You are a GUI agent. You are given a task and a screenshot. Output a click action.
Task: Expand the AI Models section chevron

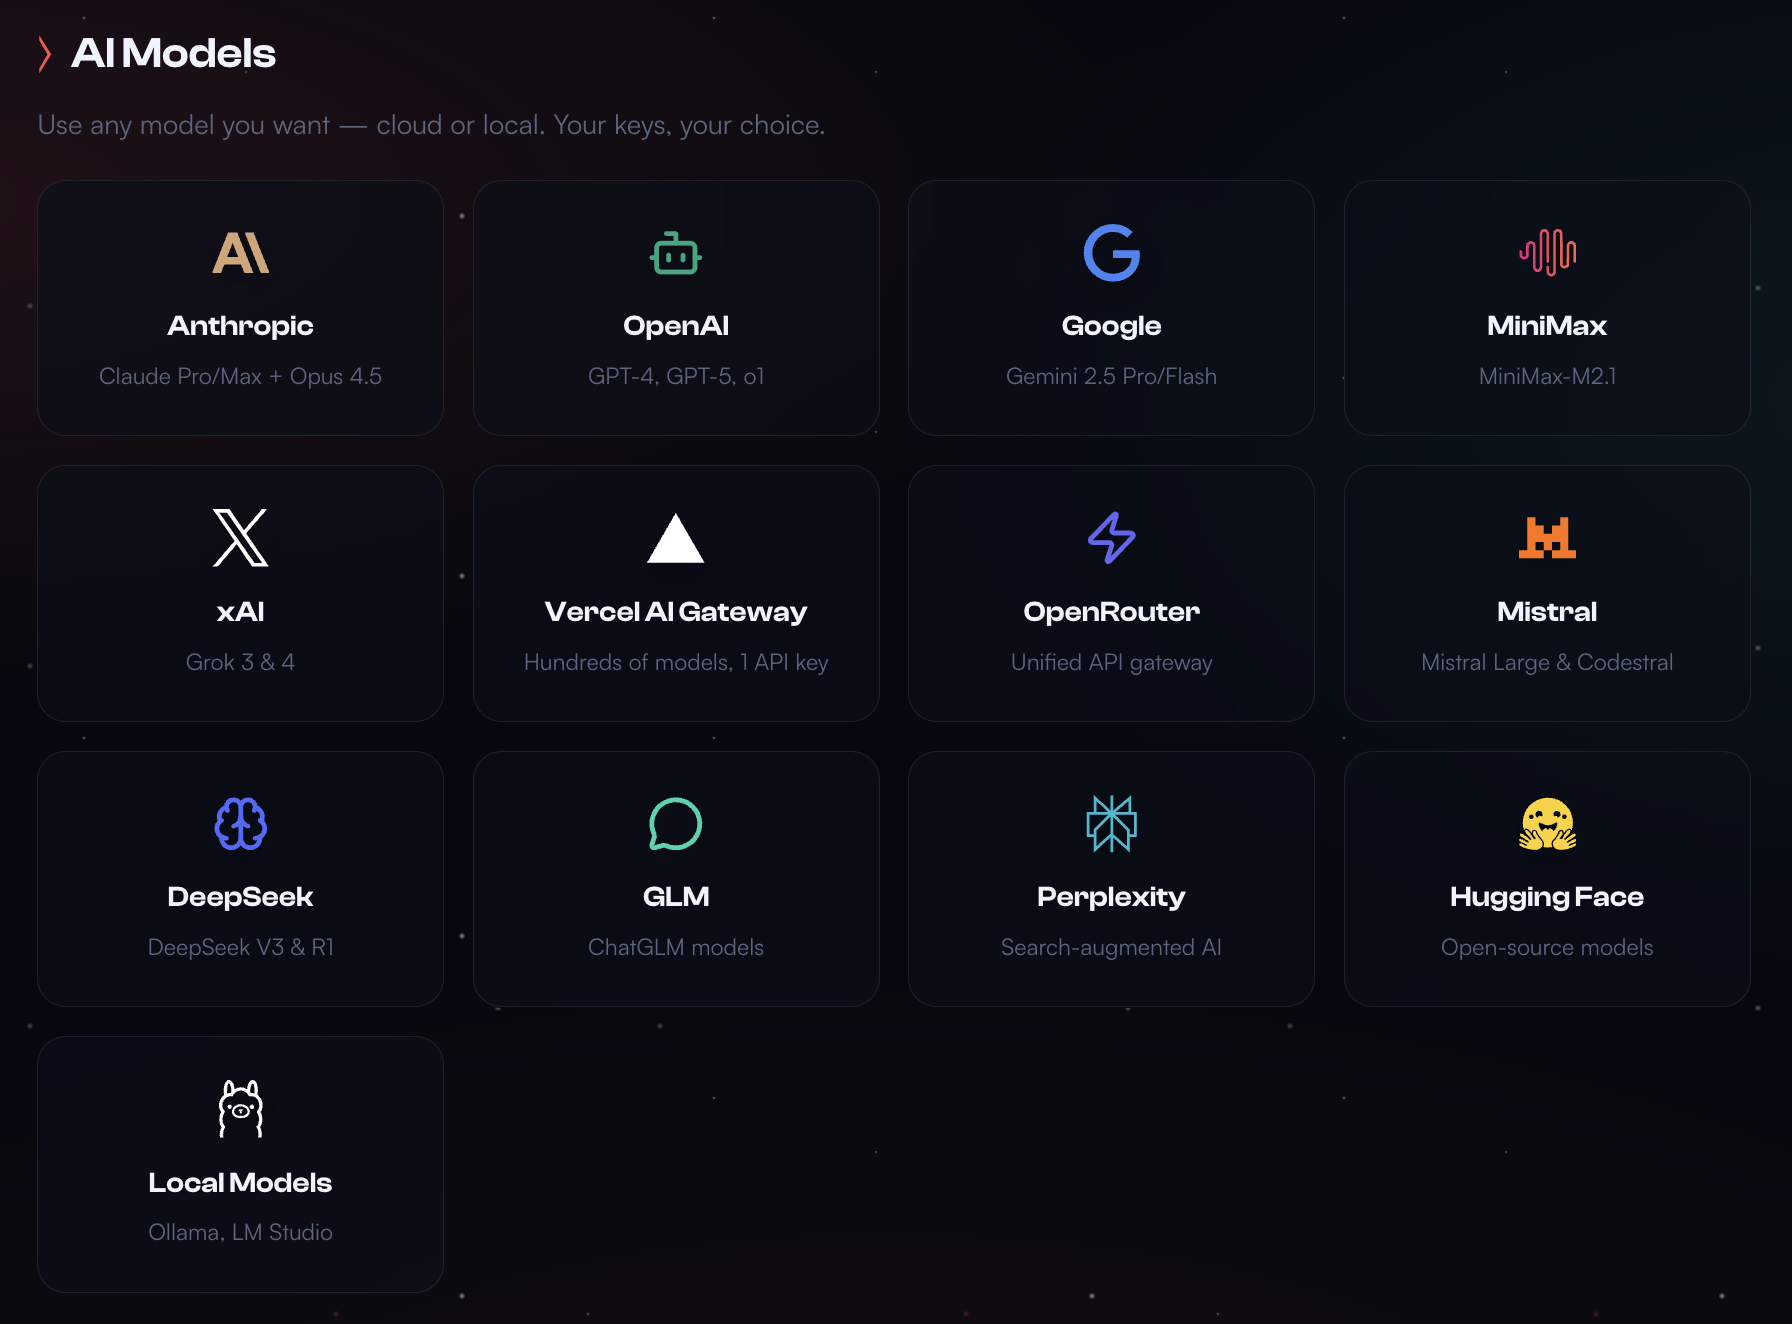(x=44, y=54)
